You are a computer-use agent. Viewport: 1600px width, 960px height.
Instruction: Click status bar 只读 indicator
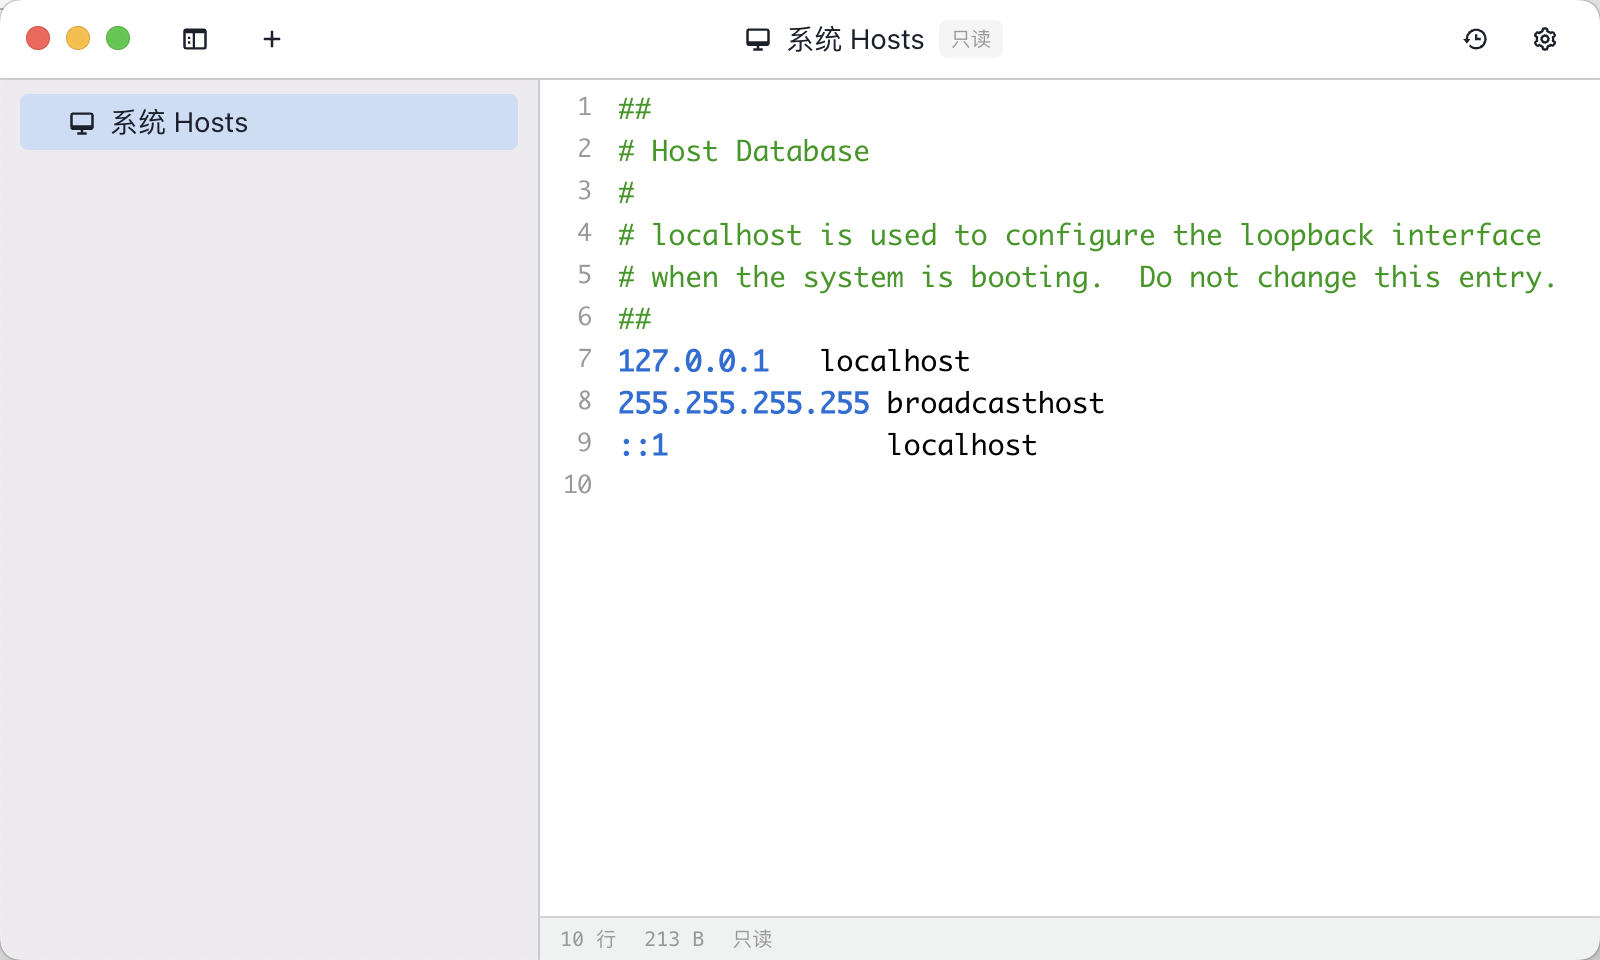coord(752,939)
